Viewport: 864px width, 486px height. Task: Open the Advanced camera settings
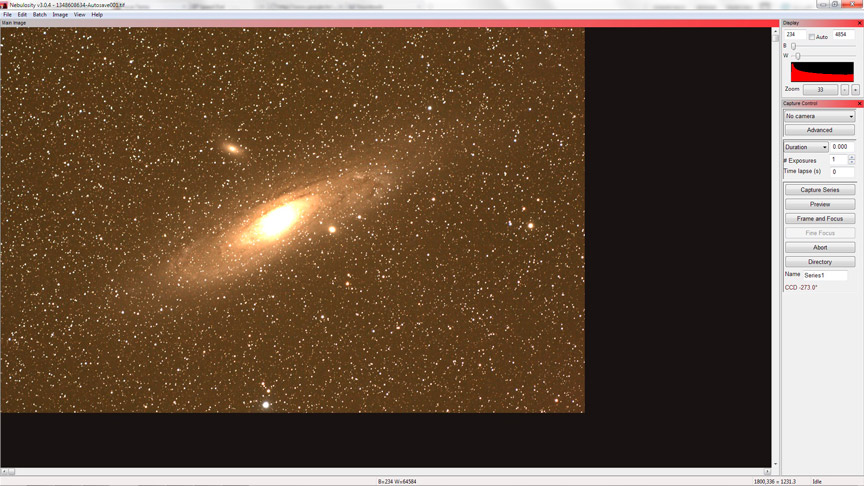(x=819, y=130)
